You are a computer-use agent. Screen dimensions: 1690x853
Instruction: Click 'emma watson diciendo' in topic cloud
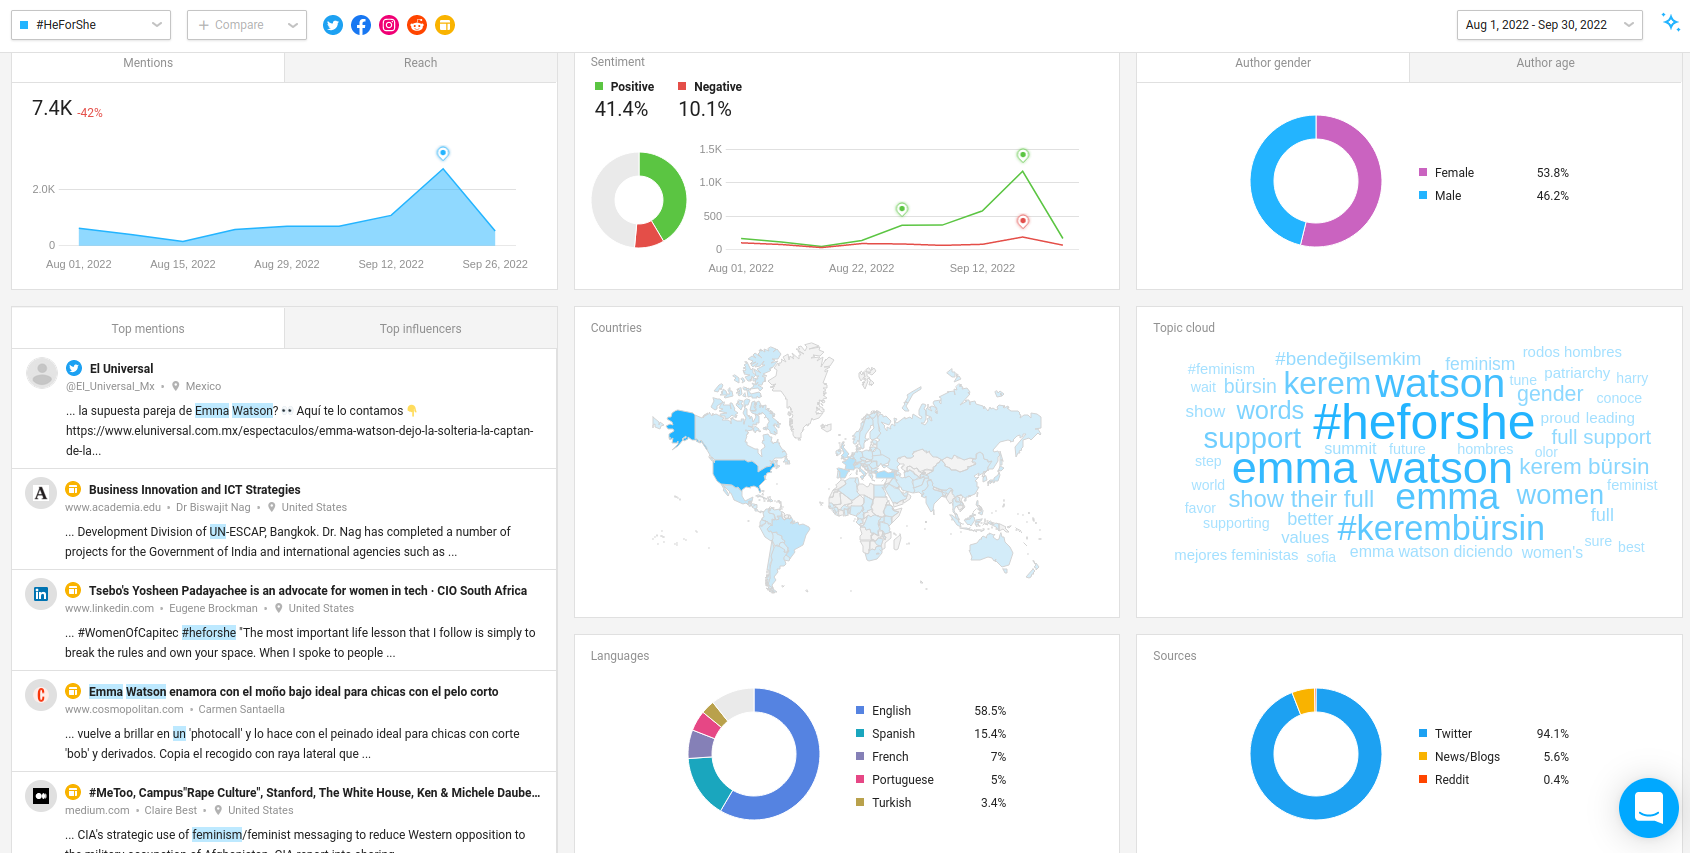(1431, 552)
